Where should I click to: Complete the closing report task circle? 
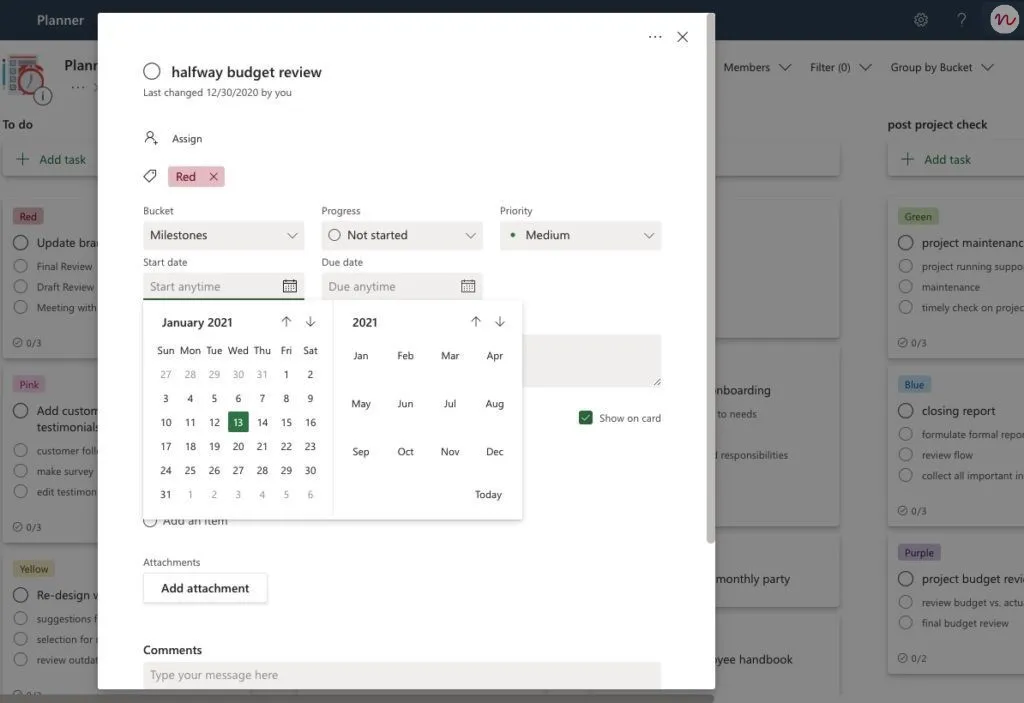tap(905, 410)
